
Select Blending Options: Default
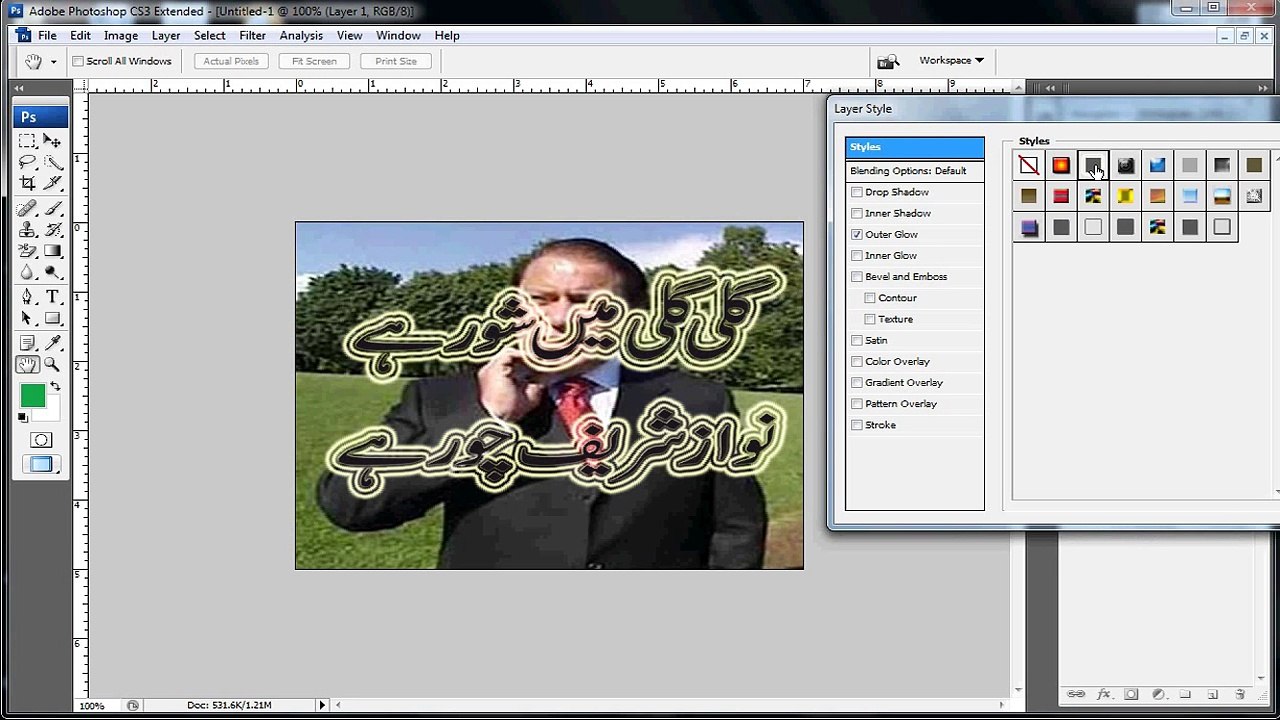[x=915, y=171]
